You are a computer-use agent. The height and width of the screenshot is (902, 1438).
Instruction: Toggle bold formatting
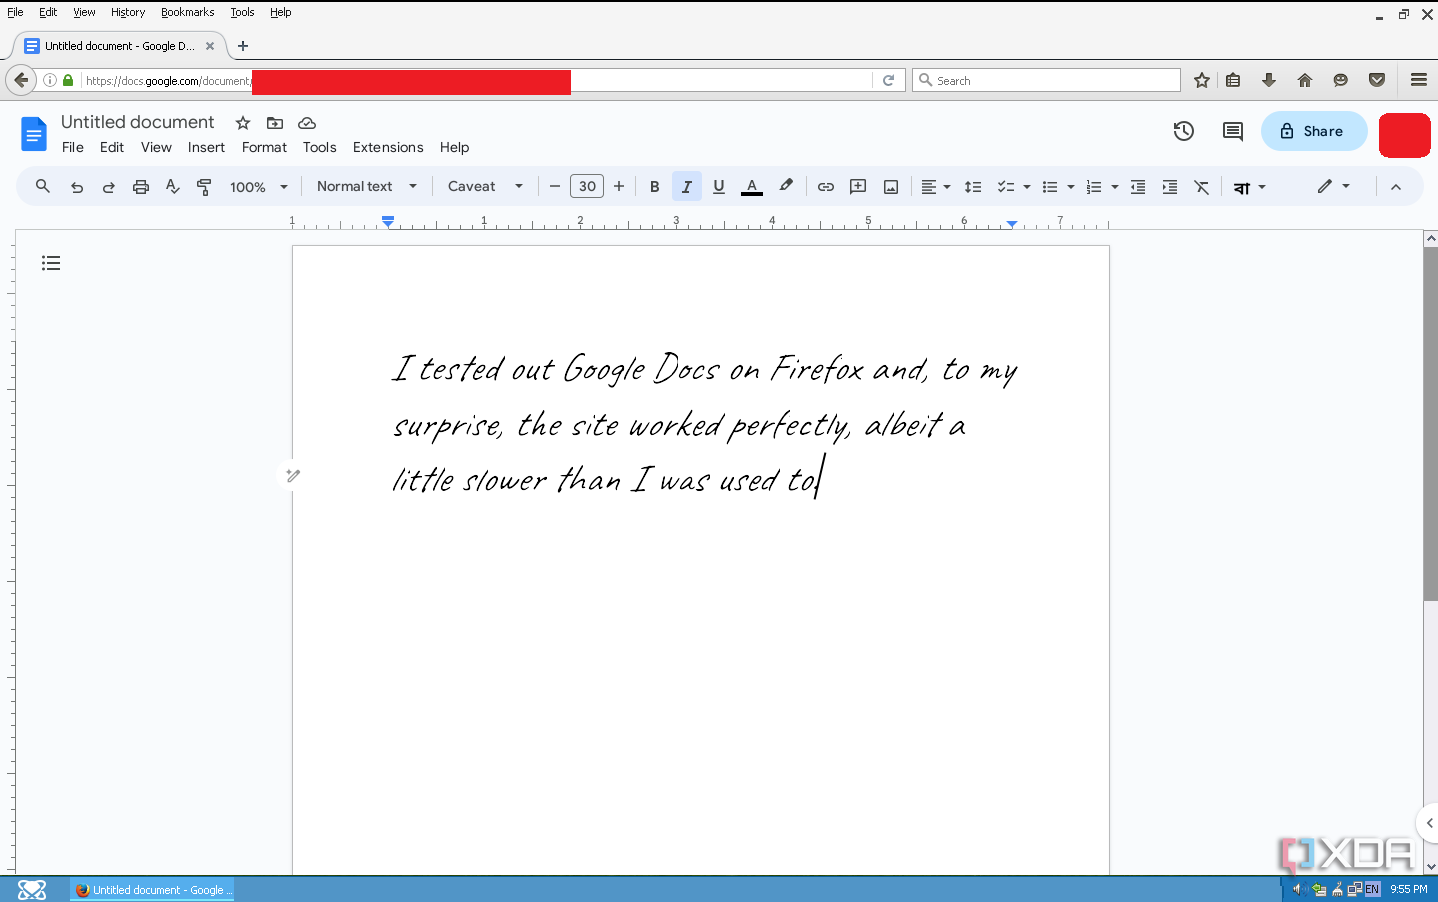(655, 187)
